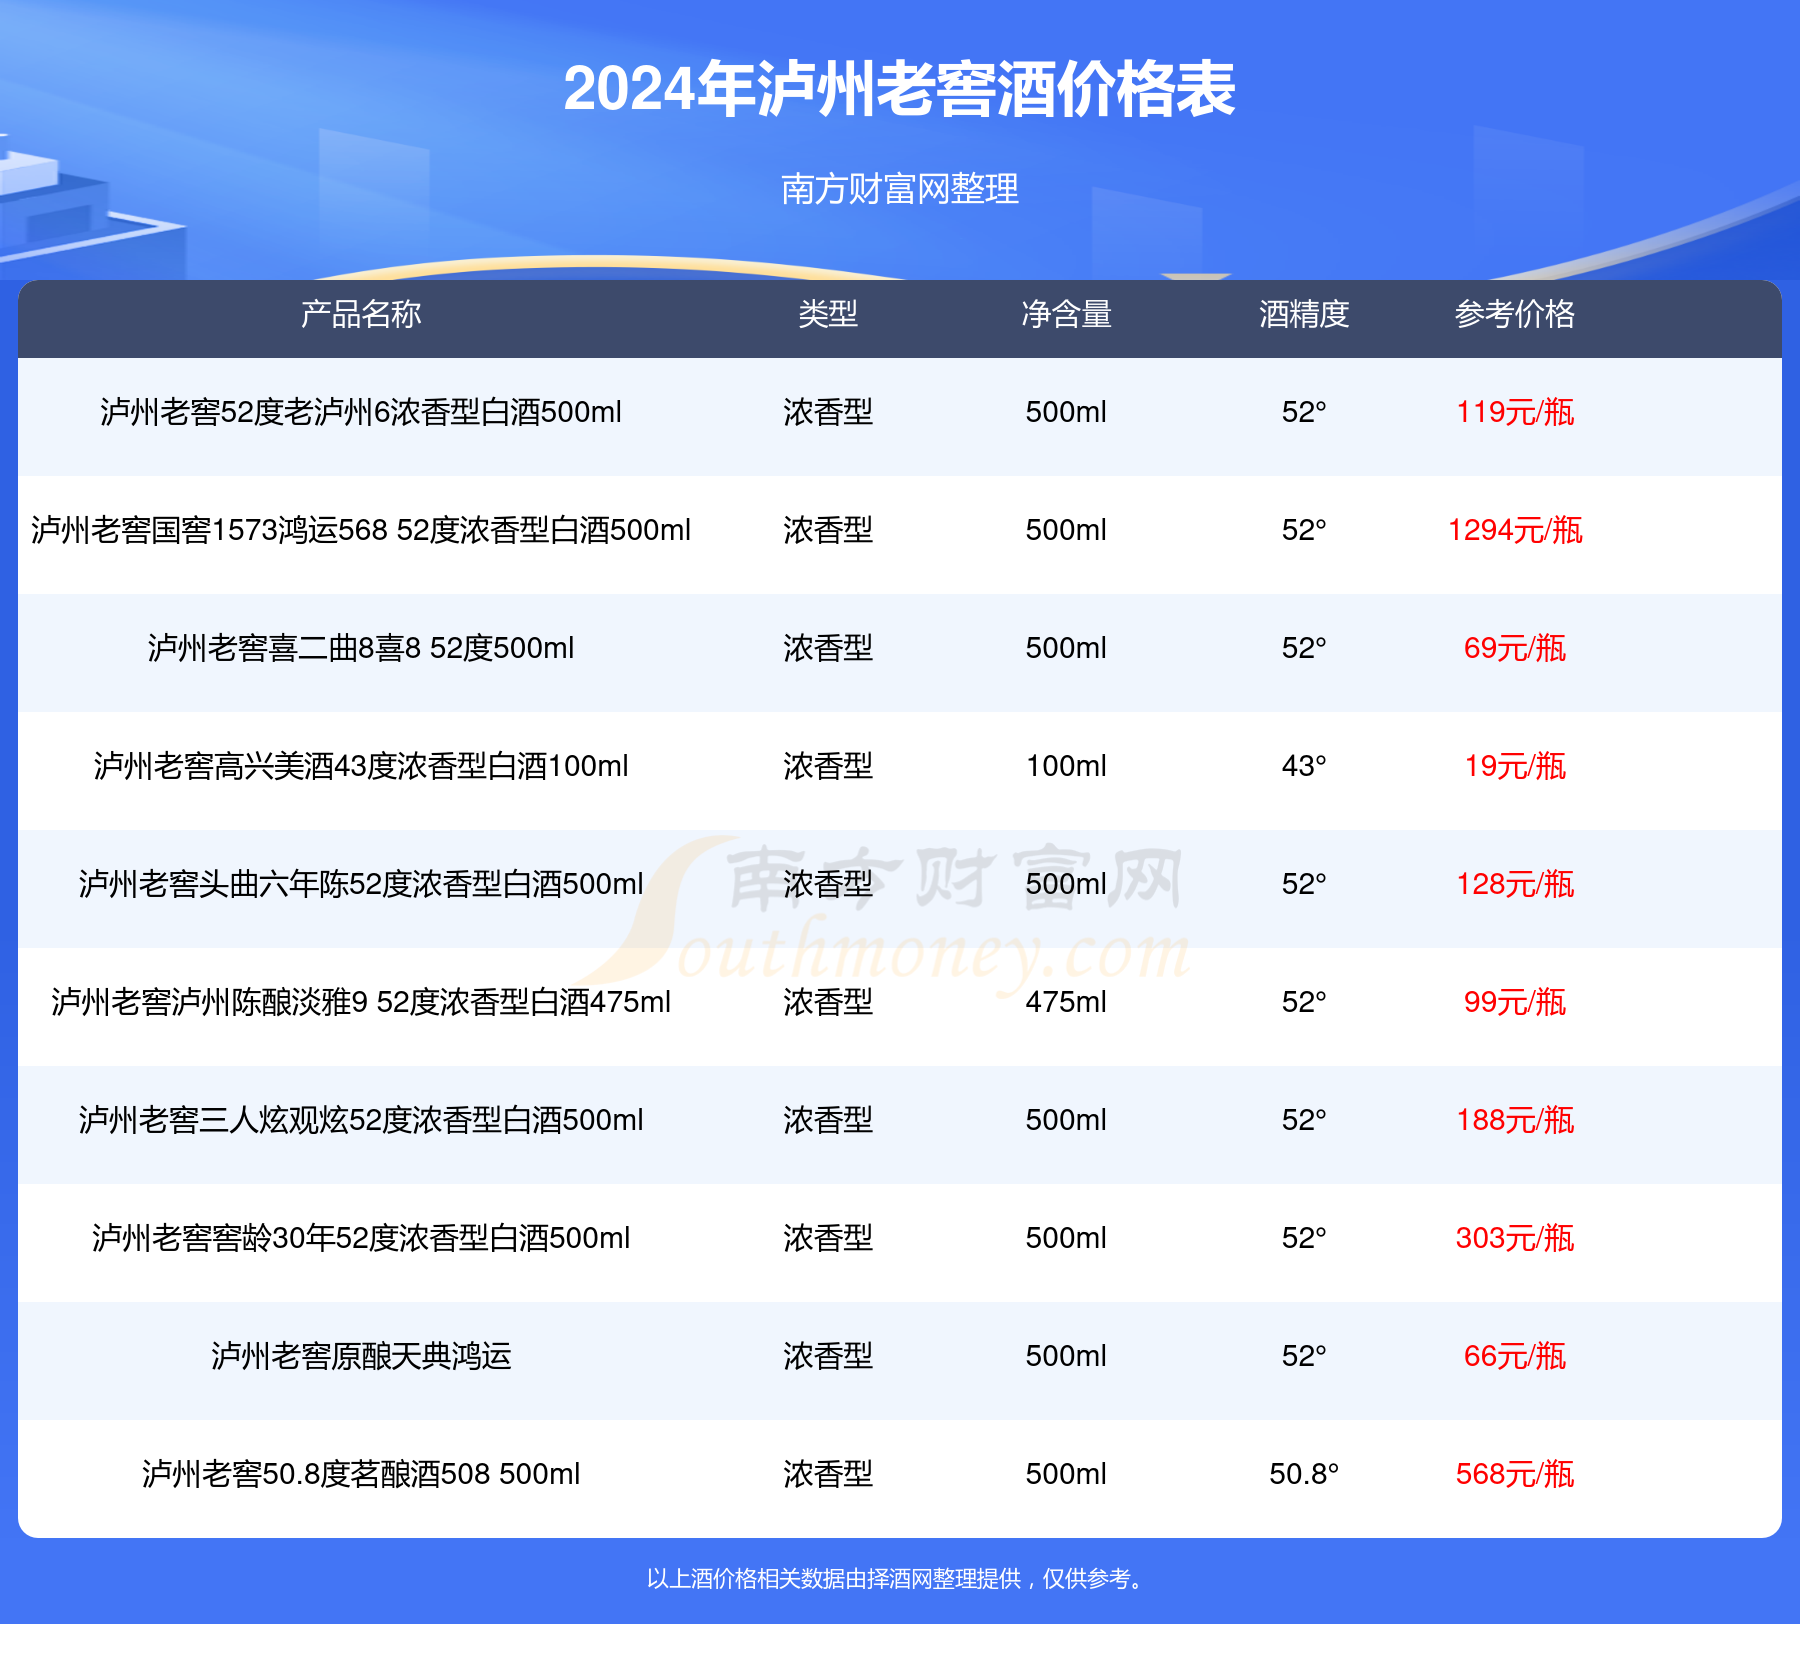Image resolution: width=1800 pixels, height=1670 pixels.
Task: Click 500ml in the 喜二曲8喜8 row
Action: (x=1066, y=648)
